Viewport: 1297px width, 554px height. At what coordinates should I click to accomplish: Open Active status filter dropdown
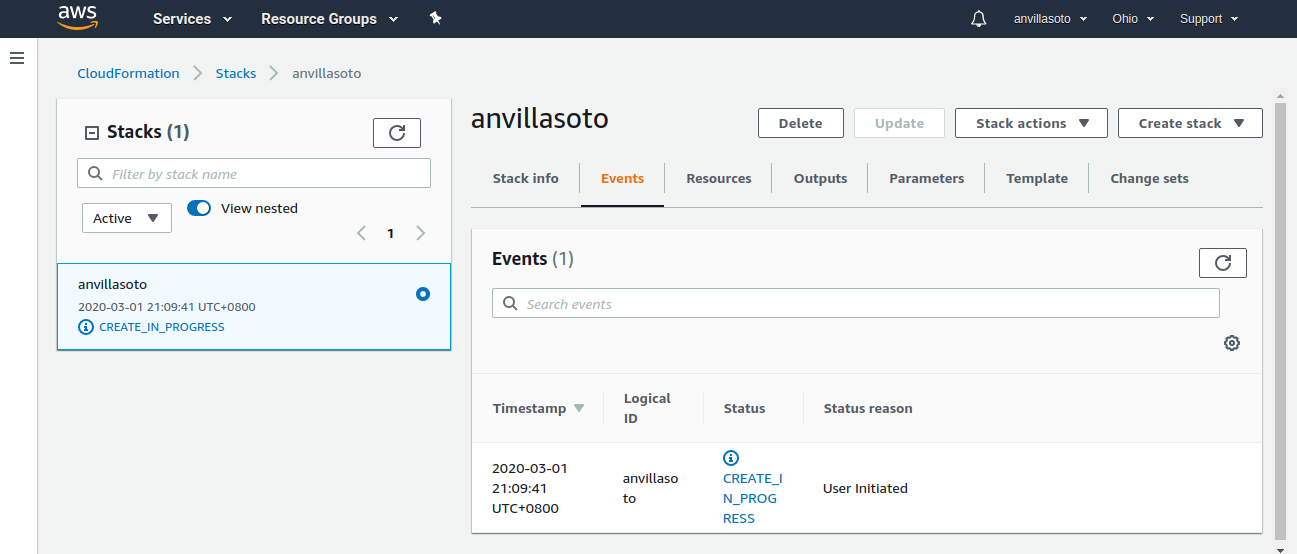(127, 218)
